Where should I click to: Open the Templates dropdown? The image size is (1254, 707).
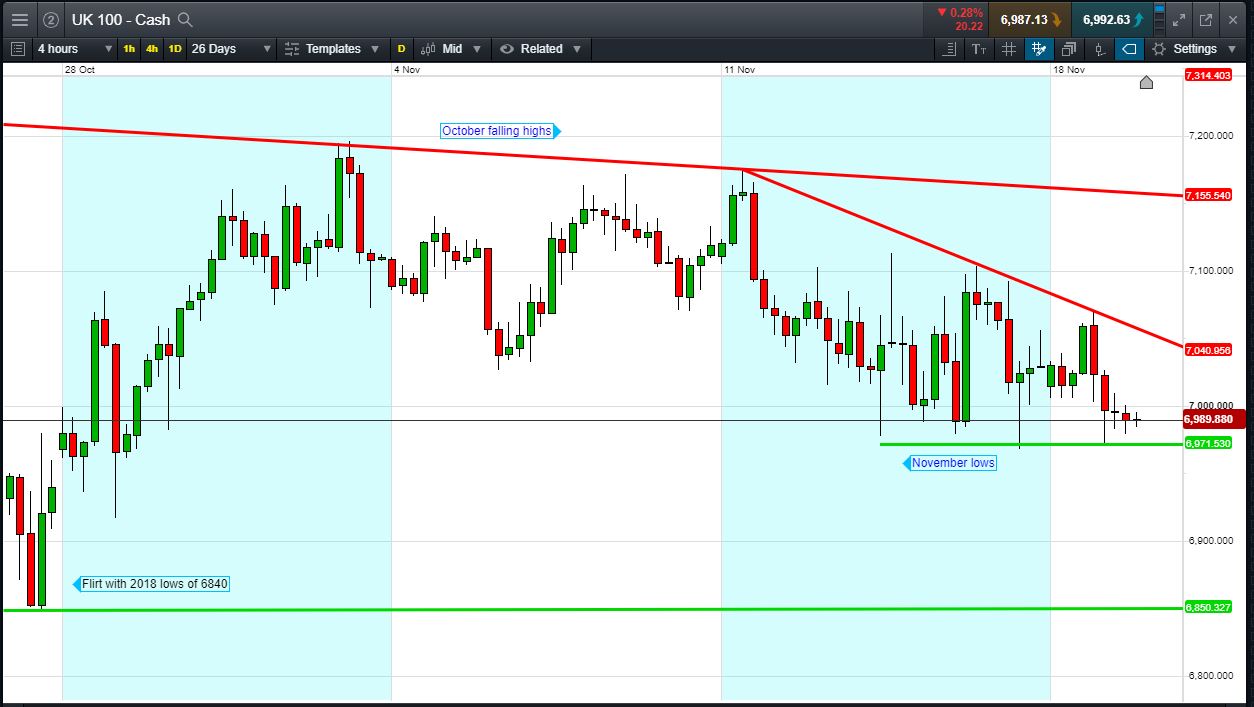tap(331, 48)
